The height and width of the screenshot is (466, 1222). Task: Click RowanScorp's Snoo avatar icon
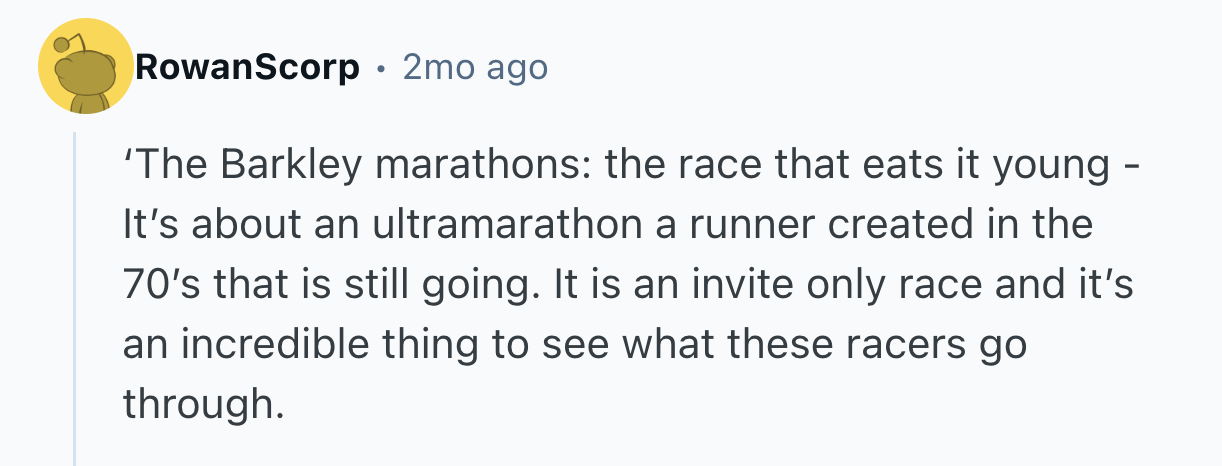[x=85, y=67]
